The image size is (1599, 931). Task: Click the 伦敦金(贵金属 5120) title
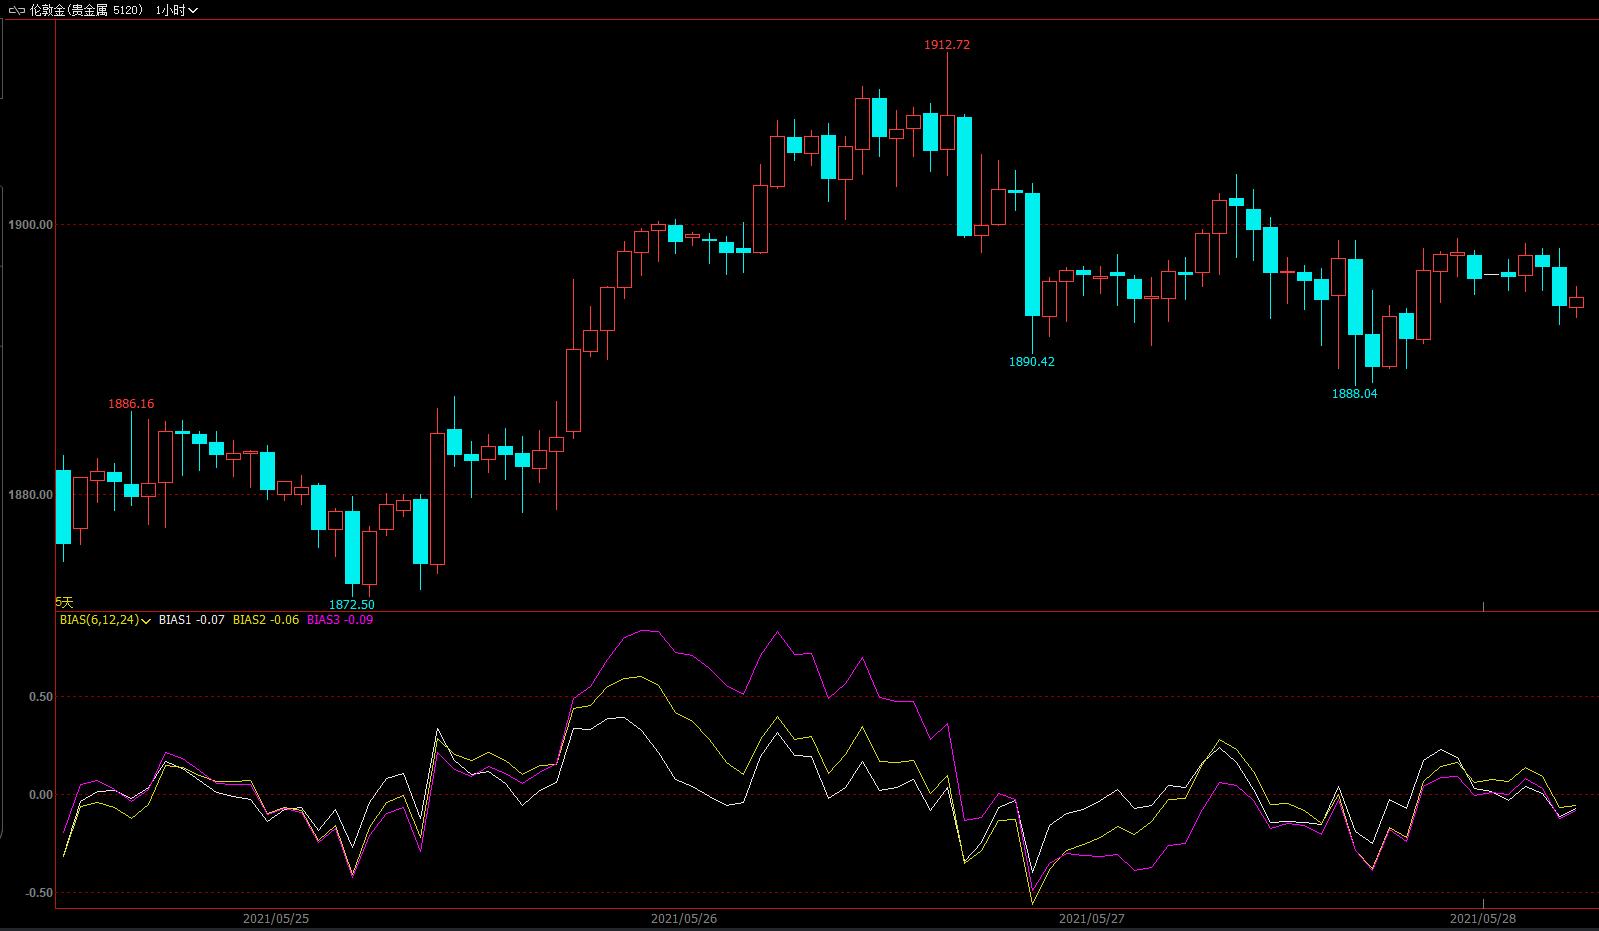86,10
